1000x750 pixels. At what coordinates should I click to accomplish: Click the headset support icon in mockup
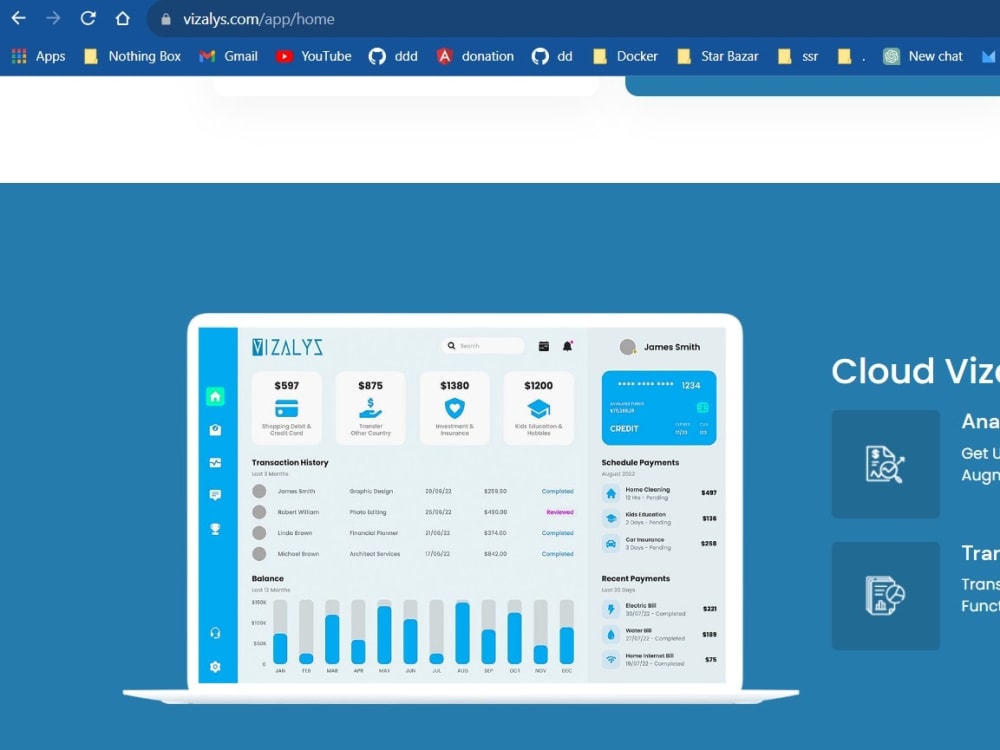pos(216,633)
